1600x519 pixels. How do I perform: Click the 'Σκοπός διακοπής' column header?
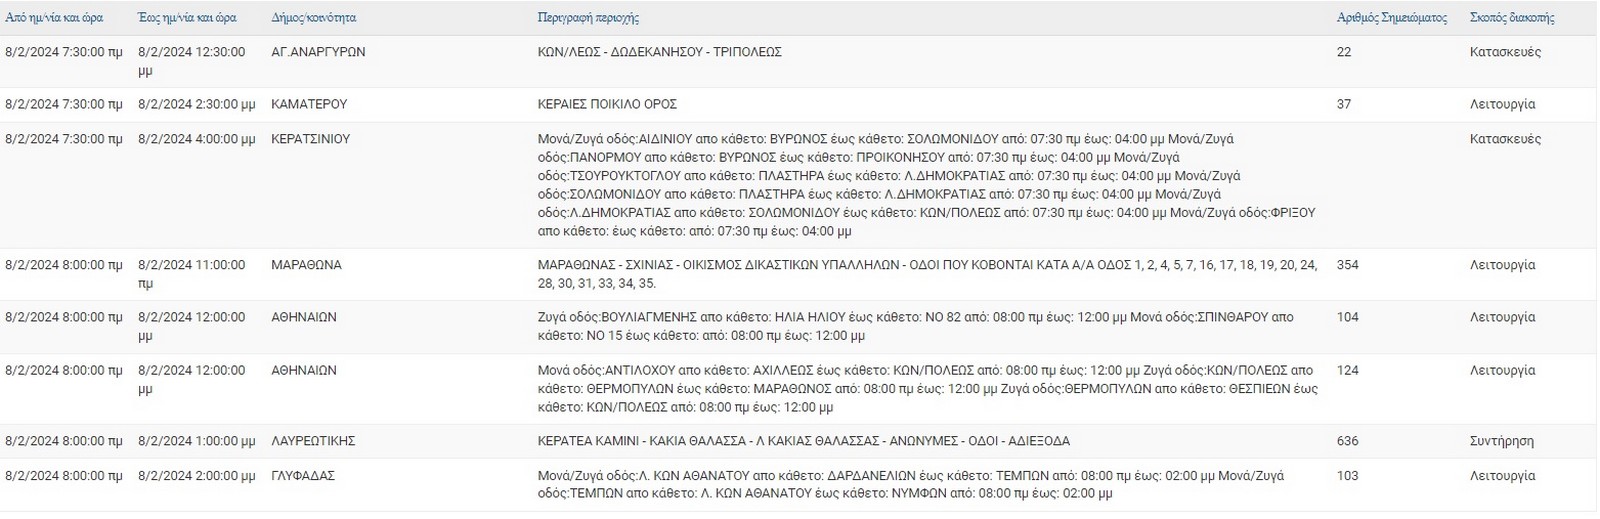tap(1512, 18)
